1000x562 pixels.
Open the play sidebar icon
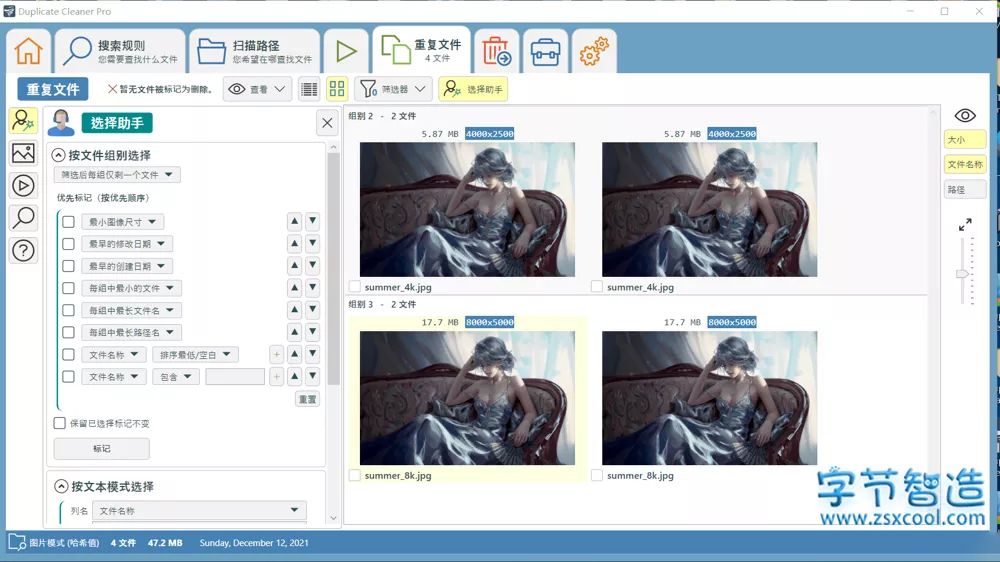(x=24, y=186)
